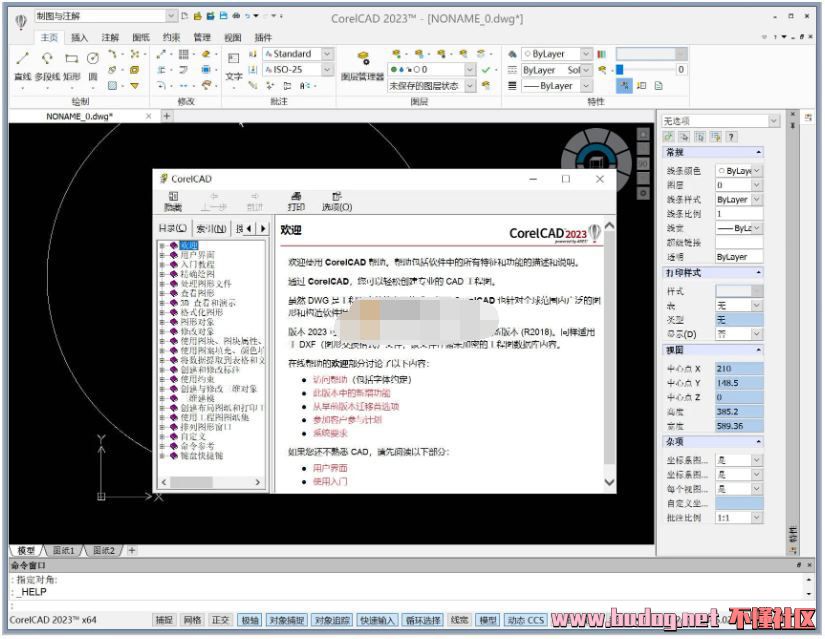Collapse the 常规 section in Properties panel
The height and width of the screenshot is (639, 825).
(758, 152)
